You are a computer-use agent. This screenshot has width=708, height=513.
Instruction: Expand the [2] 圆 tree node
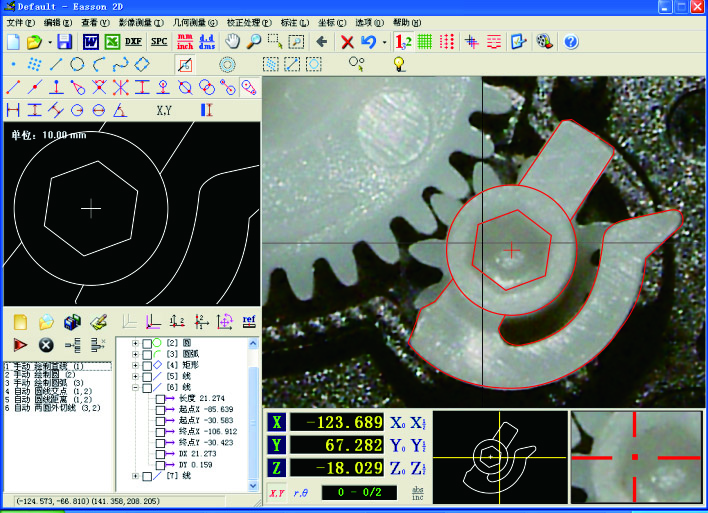[135, 344]
